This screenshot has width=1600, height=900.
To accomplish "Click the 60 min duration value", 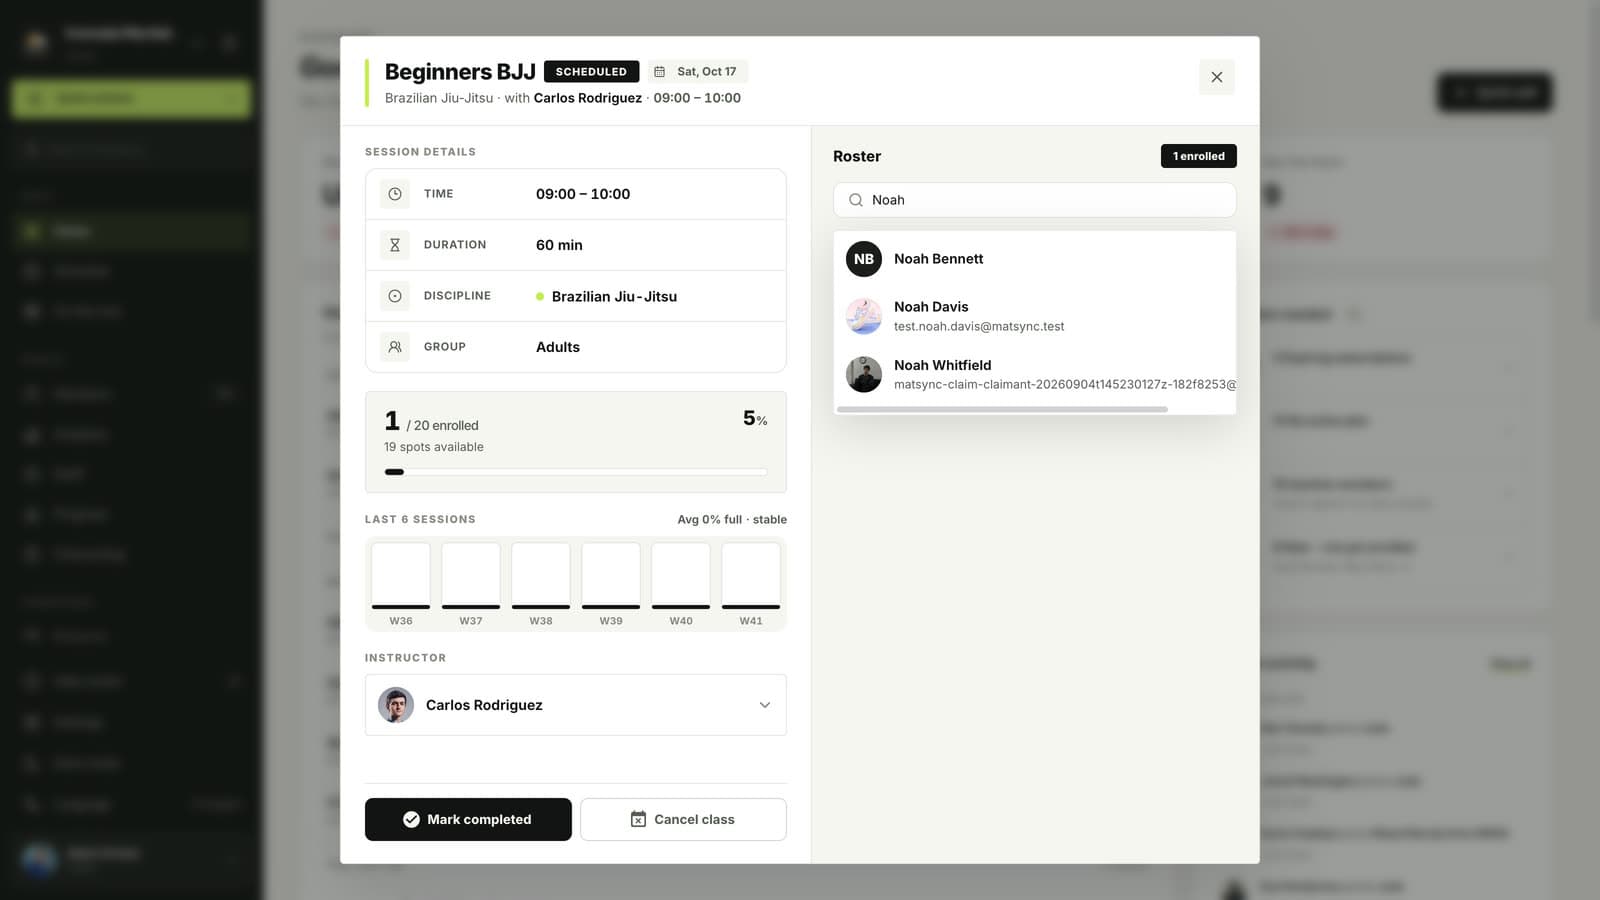I will [x=559, y=245].
